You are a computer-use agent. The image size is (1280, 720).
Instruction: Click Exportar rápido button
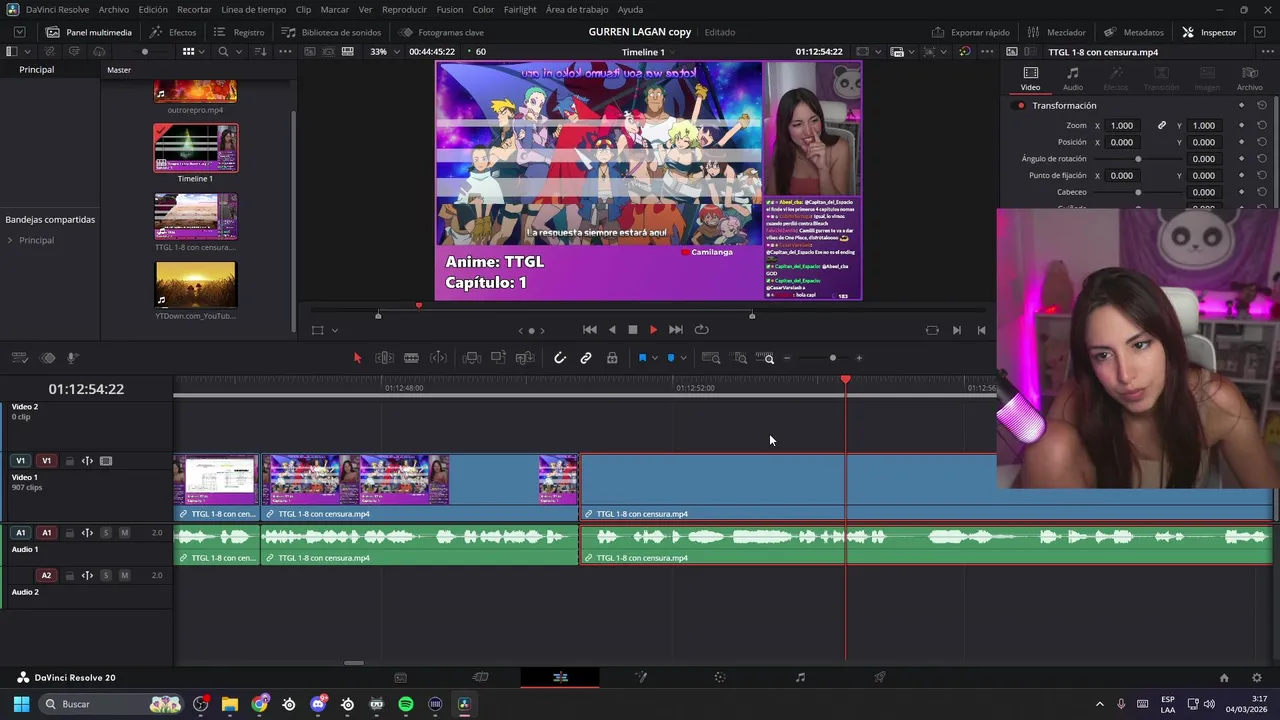(970, 32)
